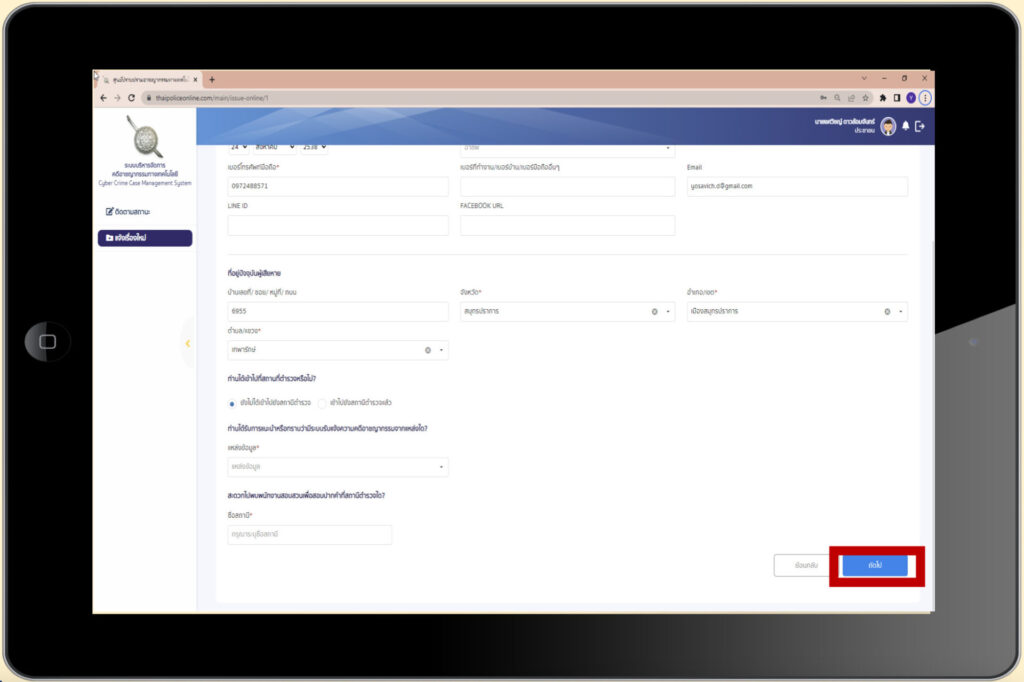Image resolution: width=1024 pixels, height=682 pixels.
Task: Collapse sidebar with the yellow chevron
Action: click(187, 344)
